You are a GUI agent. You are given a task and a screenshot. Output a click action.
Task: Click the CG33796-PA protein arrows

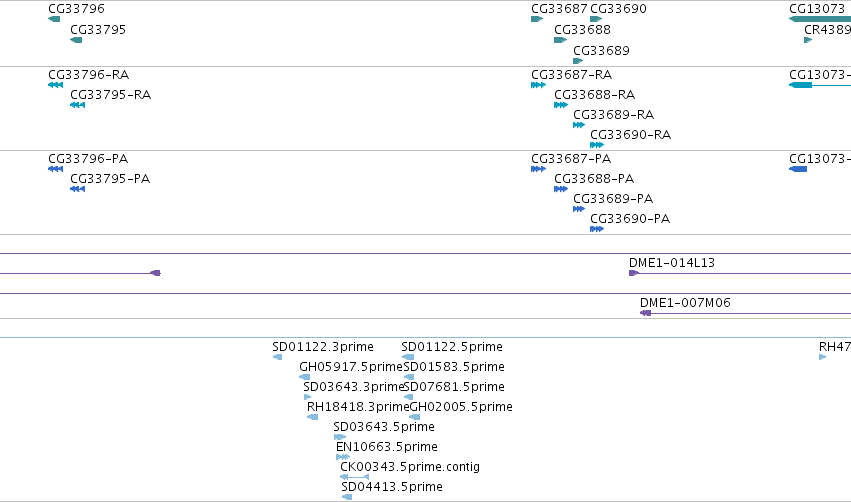(x=55, y=169)
